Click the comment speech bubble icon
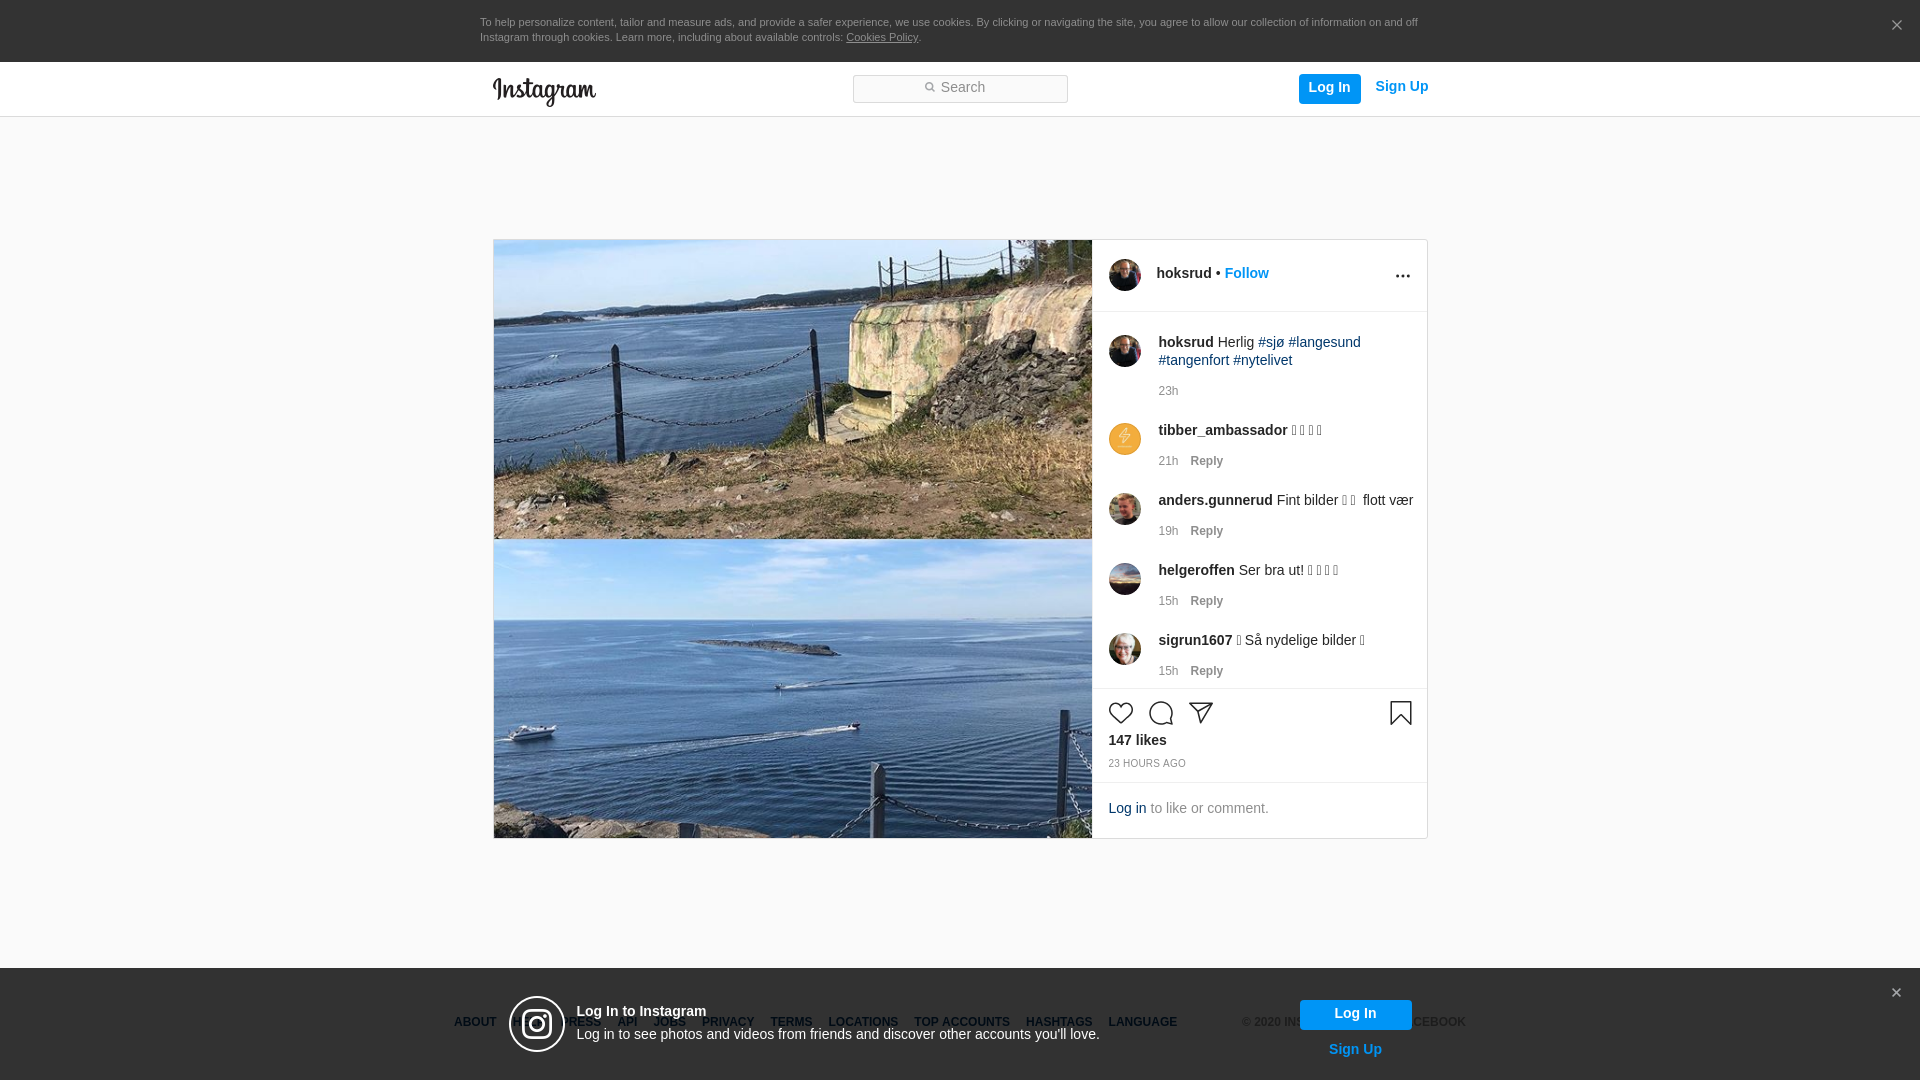The width and height of the screenshot is (1920, 1080). [1160, 713]
